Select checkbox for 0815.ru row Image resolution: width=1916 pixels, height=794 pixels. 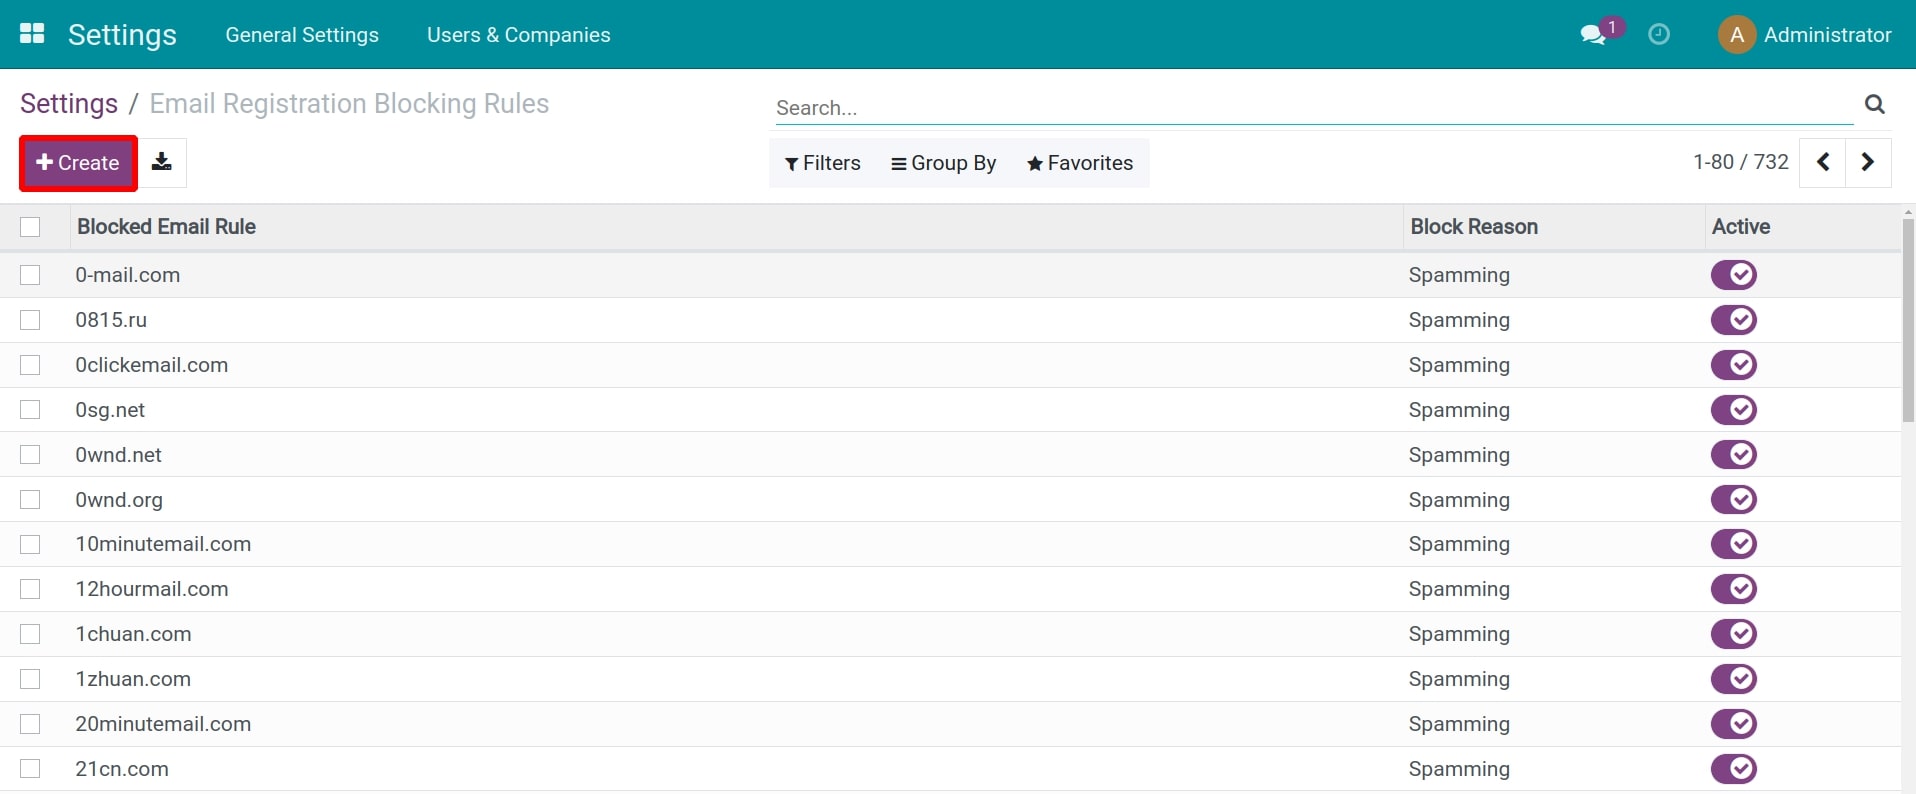[x=30, y=320]
